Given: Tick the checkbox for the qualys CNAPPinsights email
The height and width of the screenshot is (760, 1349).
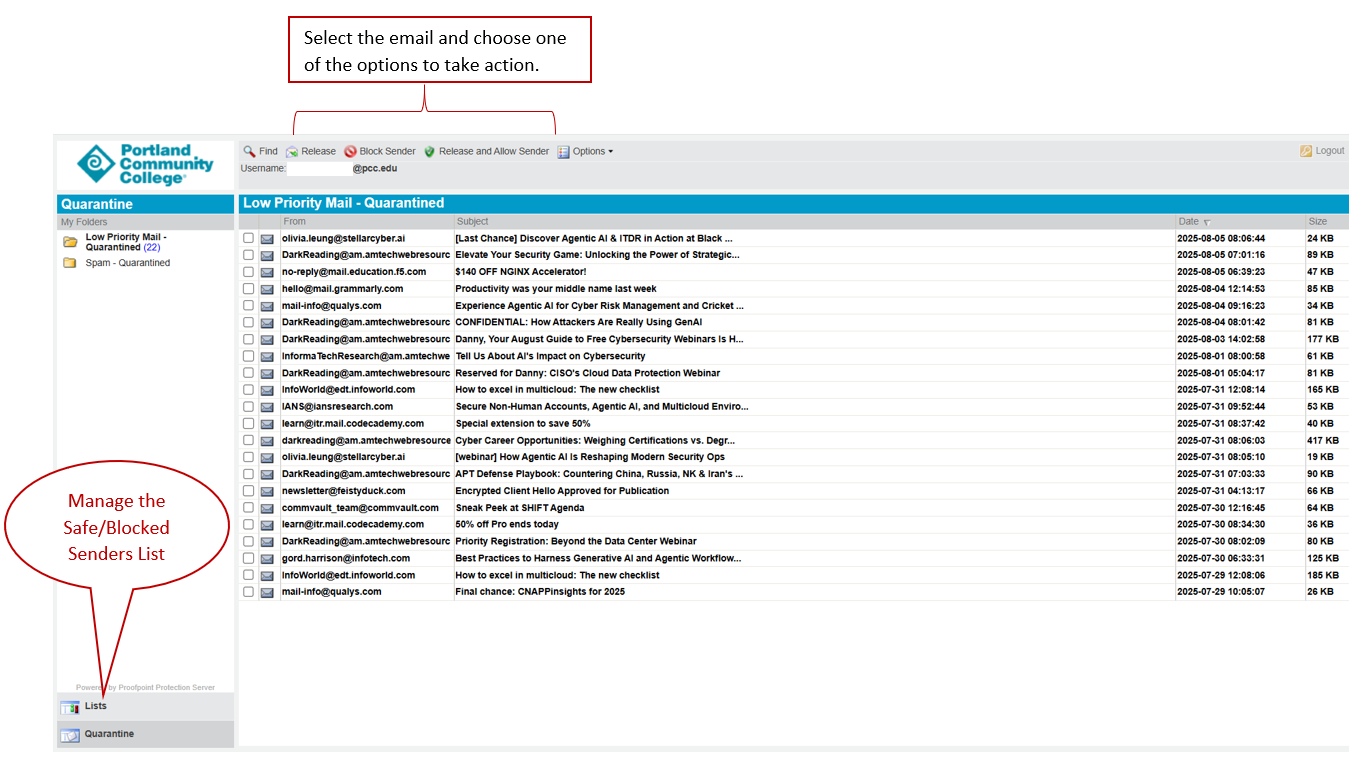Looking at the screenshot, I should [247, 591].
